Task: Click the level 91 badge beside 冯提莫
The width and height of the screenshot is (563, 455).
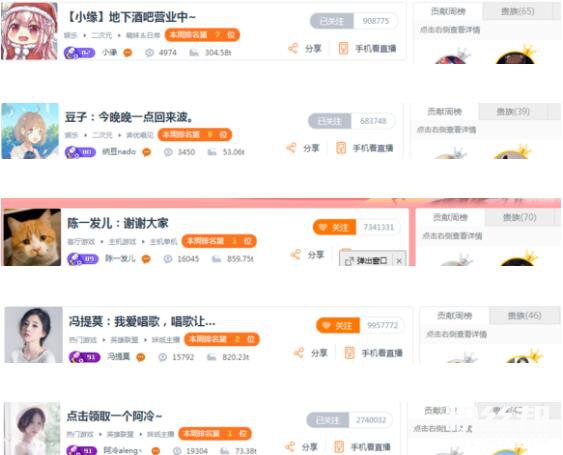Action: [x=84, y=357]
